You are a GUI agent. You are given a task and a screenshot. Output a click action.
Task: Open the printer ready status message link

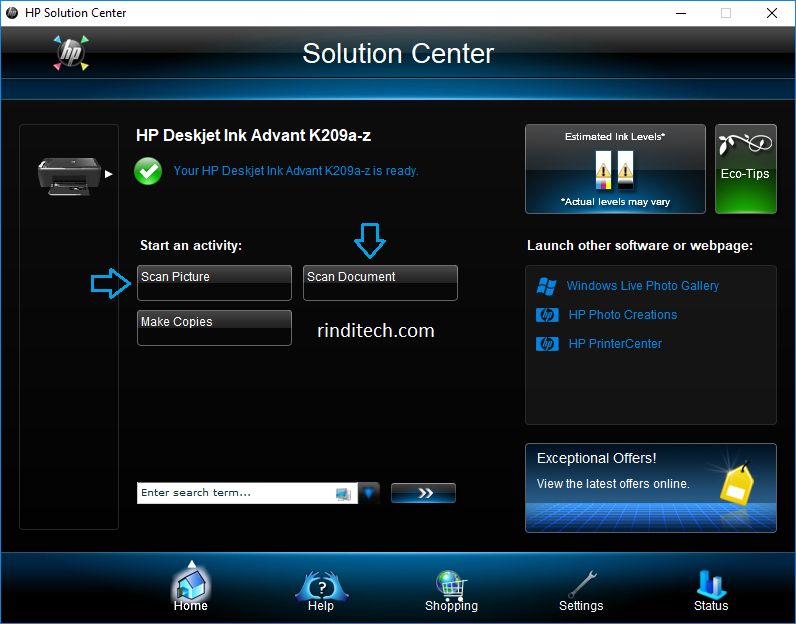pyautogui.click(x=295, y=171)
